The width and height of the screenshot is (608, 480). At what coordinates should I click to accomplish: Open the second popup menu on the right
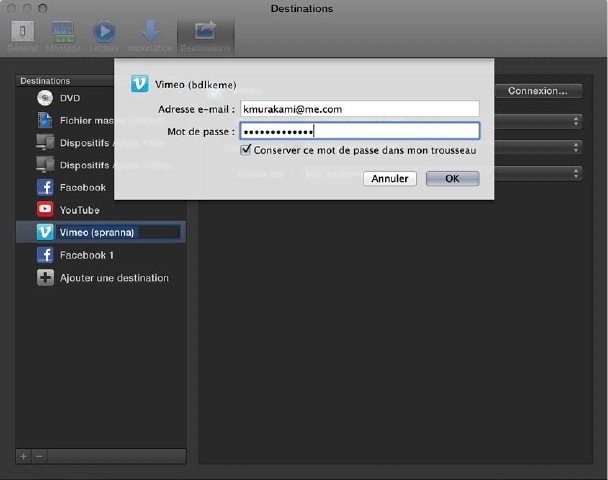[x=538, y=147]
